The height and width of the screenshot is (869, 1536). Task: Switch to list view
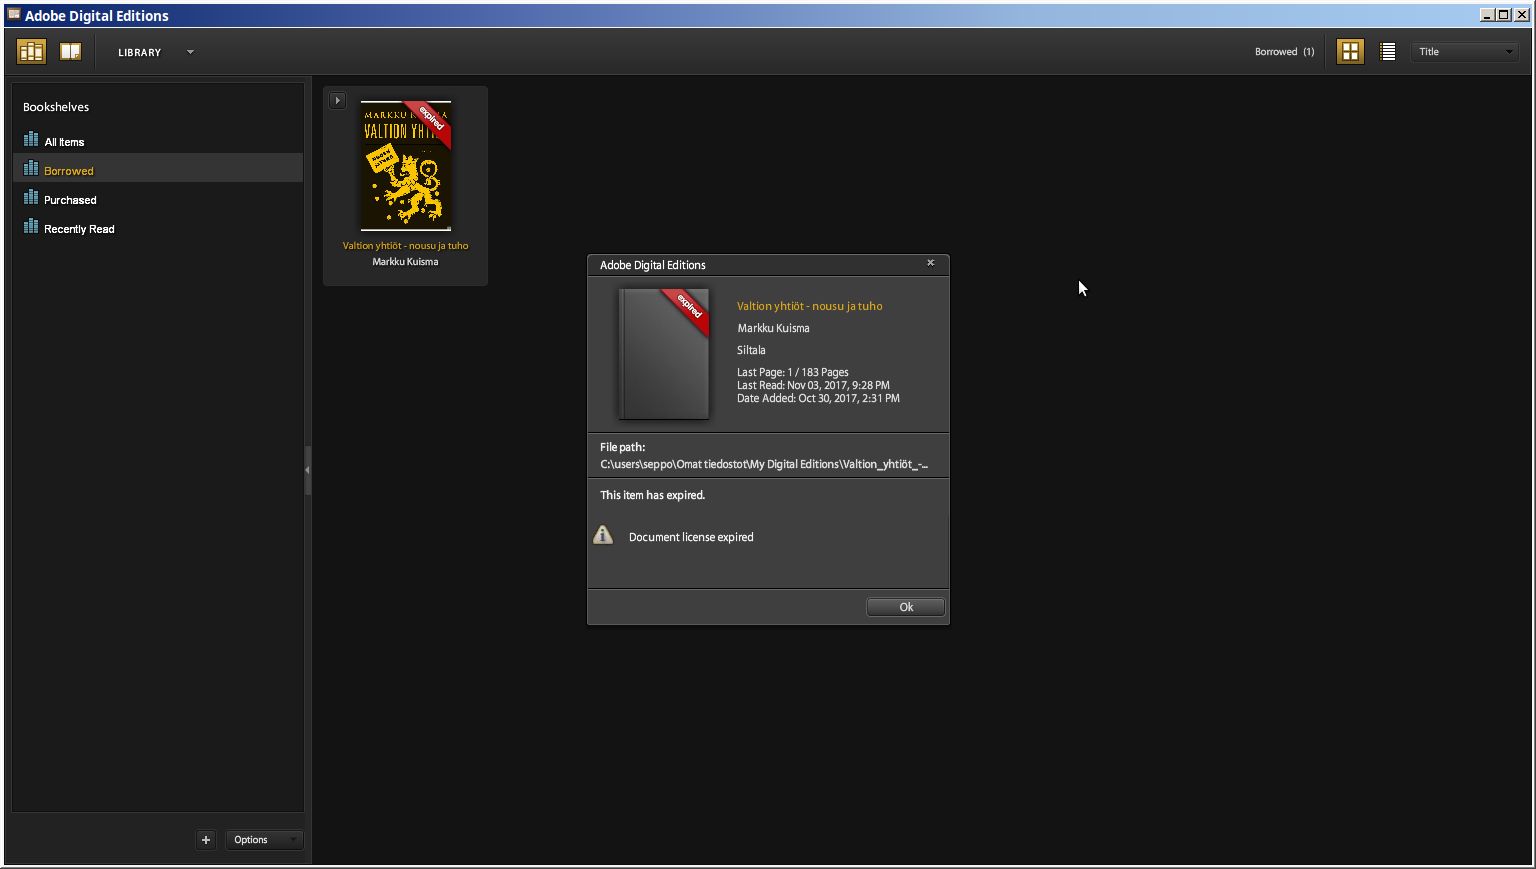click(x=1387, y=52)
